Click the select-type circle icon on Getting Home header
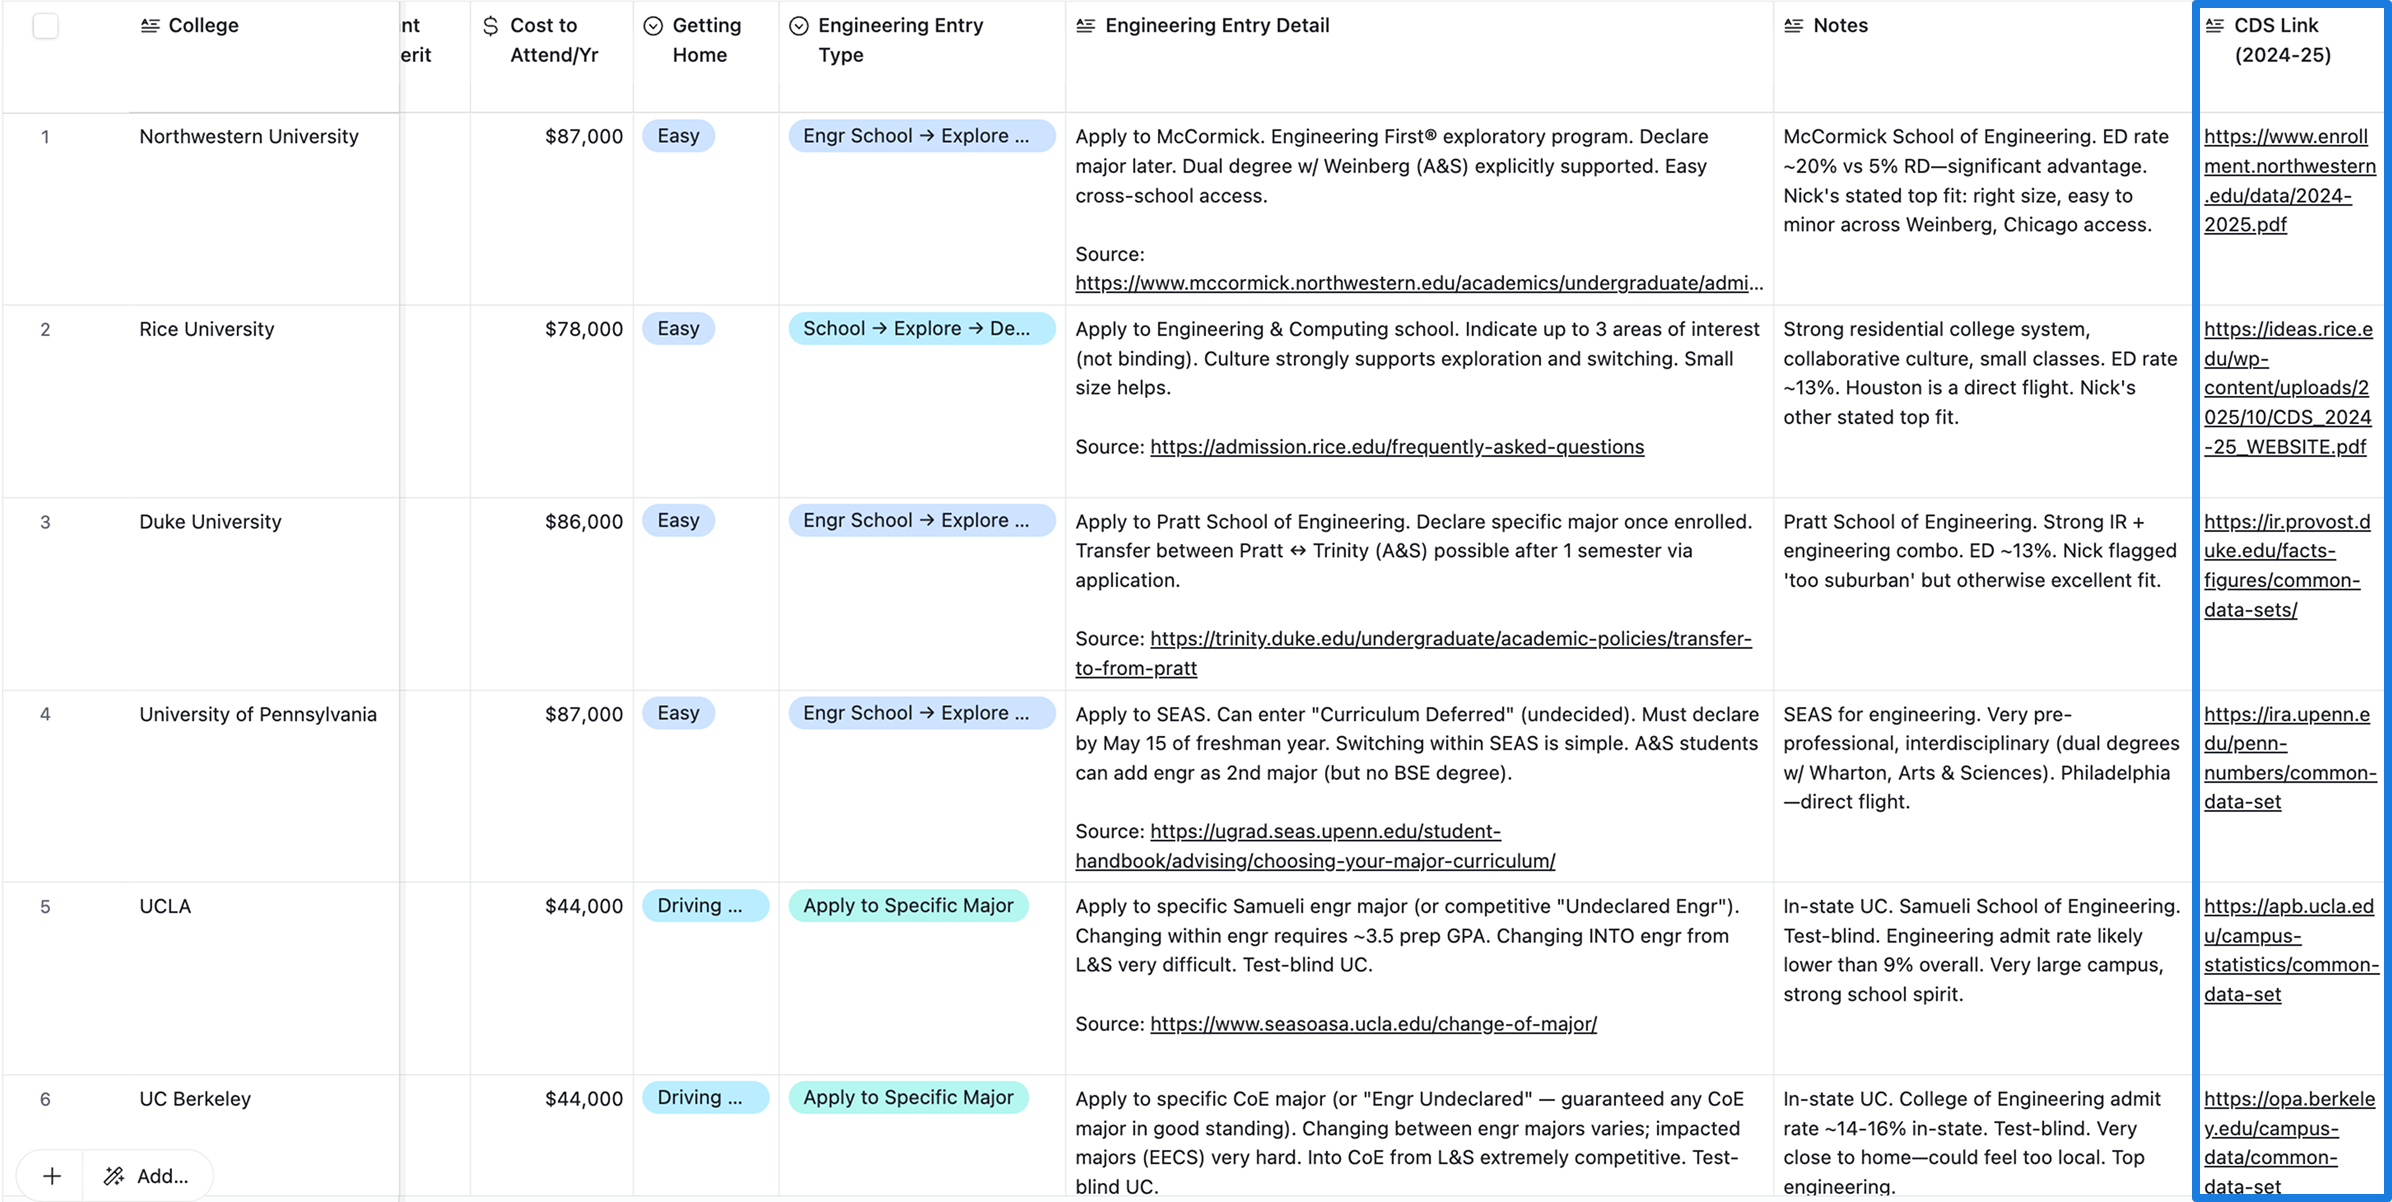2392x1202 pixels. (653, 26)
